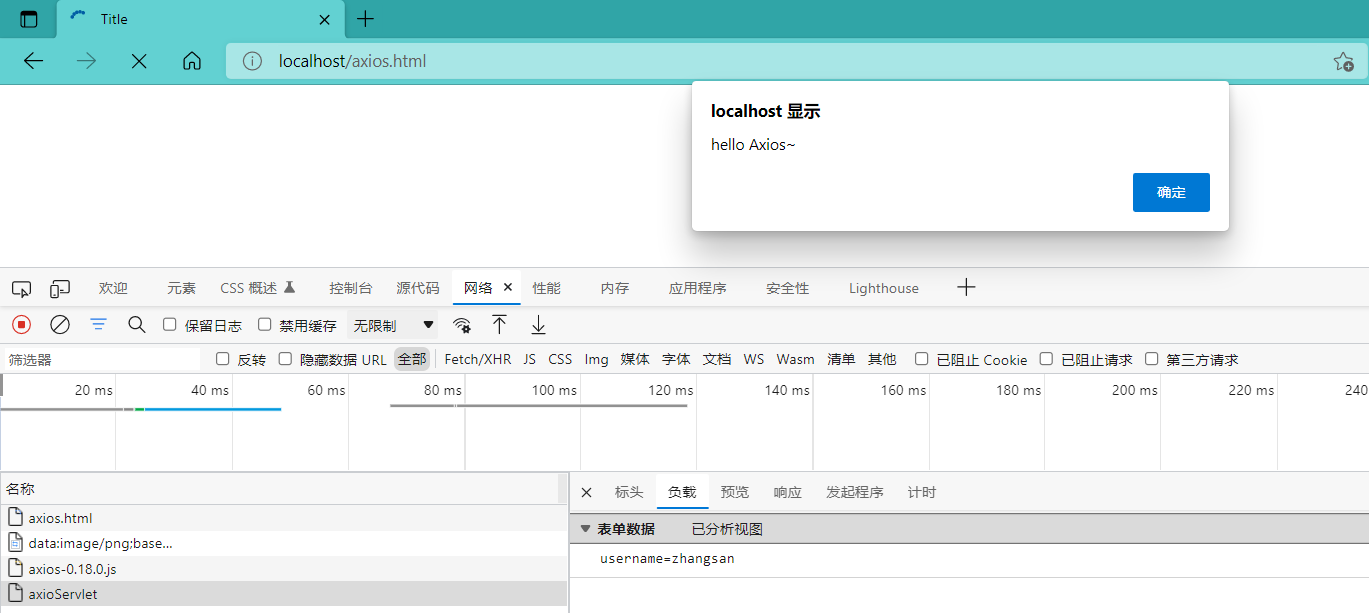Open the 应用程序 tab

(x=697, y=288)
